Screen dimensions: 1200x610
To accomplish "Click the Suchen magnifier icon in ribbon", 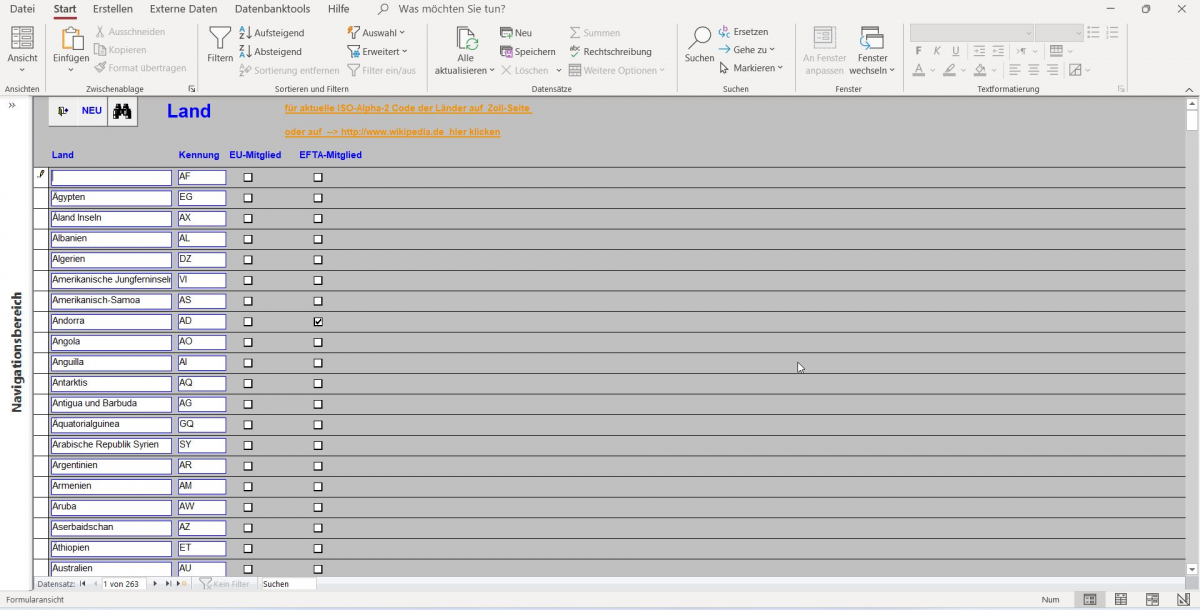I will [x=699, y=40].
